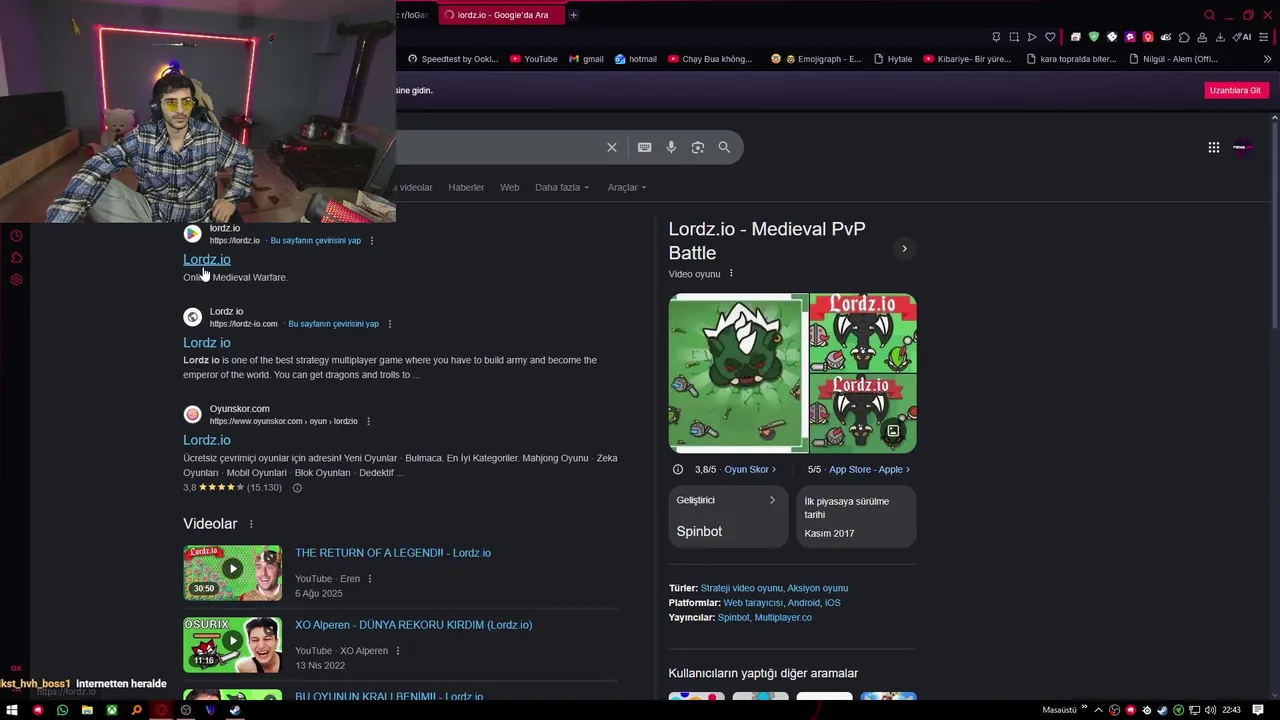Open Hytale bookmark in bookmarks bar
1280x720 pixels.
click(893, 59)
